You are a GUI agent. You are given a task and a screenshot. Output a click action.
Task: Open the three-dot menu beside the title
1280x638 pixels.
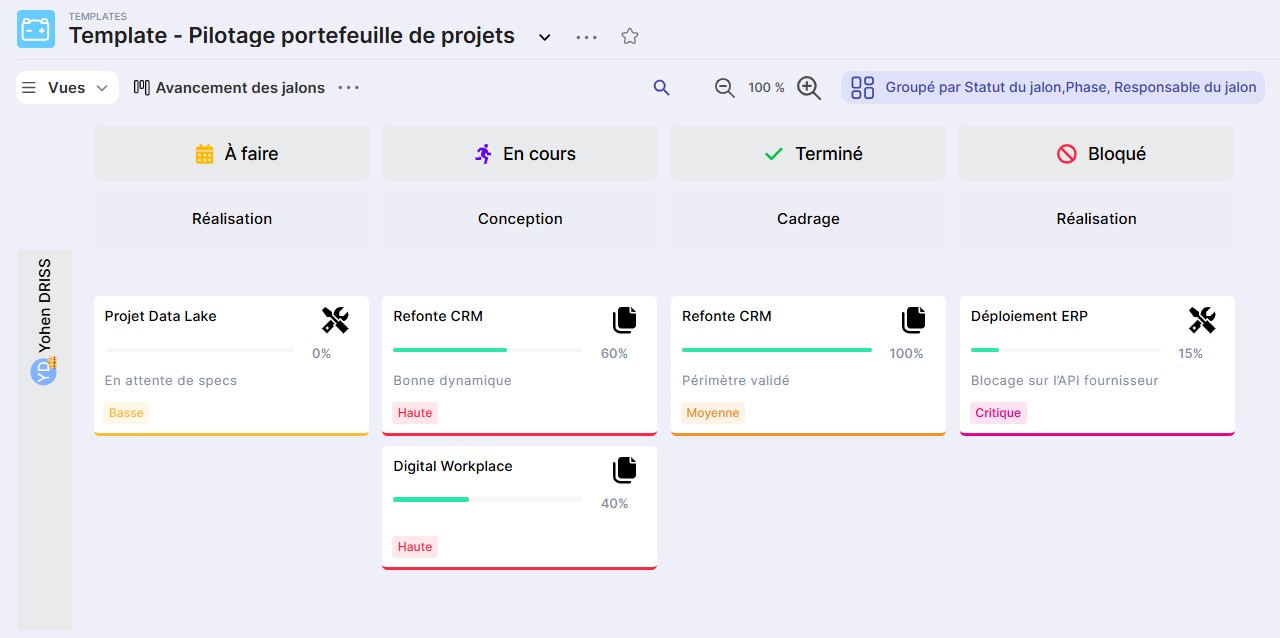click(587, 37)
